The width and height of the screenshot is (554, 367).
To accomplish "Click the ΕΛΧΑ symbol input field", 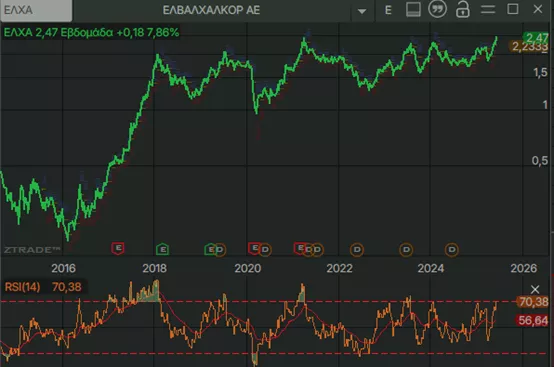I will (36, 10).
